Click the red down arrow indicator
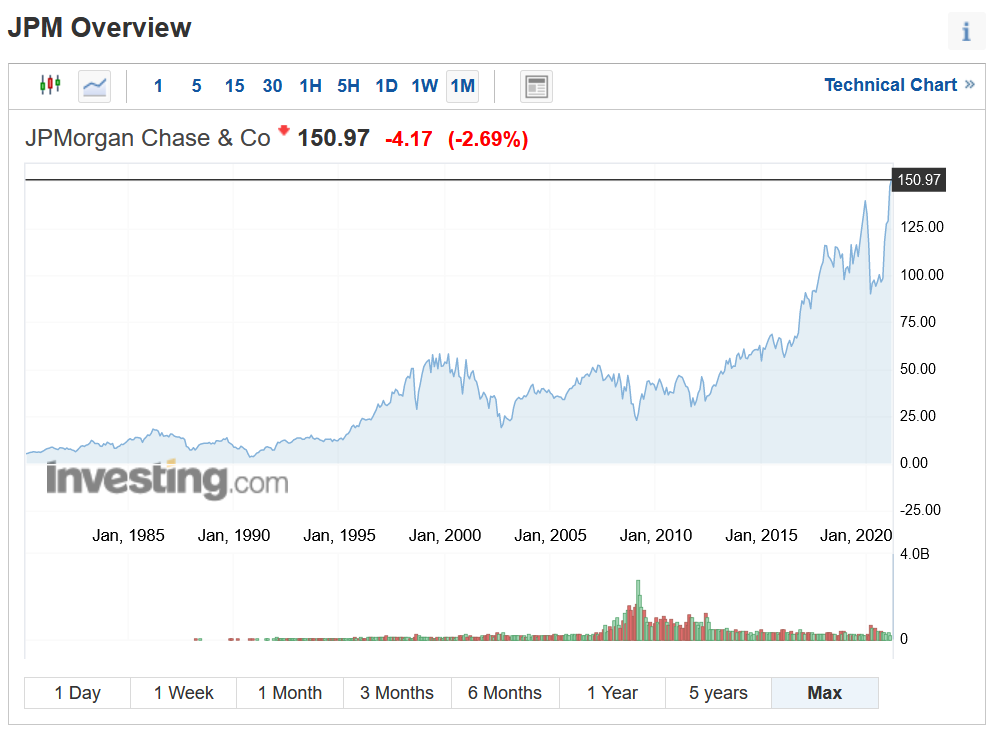The width and height of the screenshot is (997, 736). pyautogui.click(x=284, y=130)
